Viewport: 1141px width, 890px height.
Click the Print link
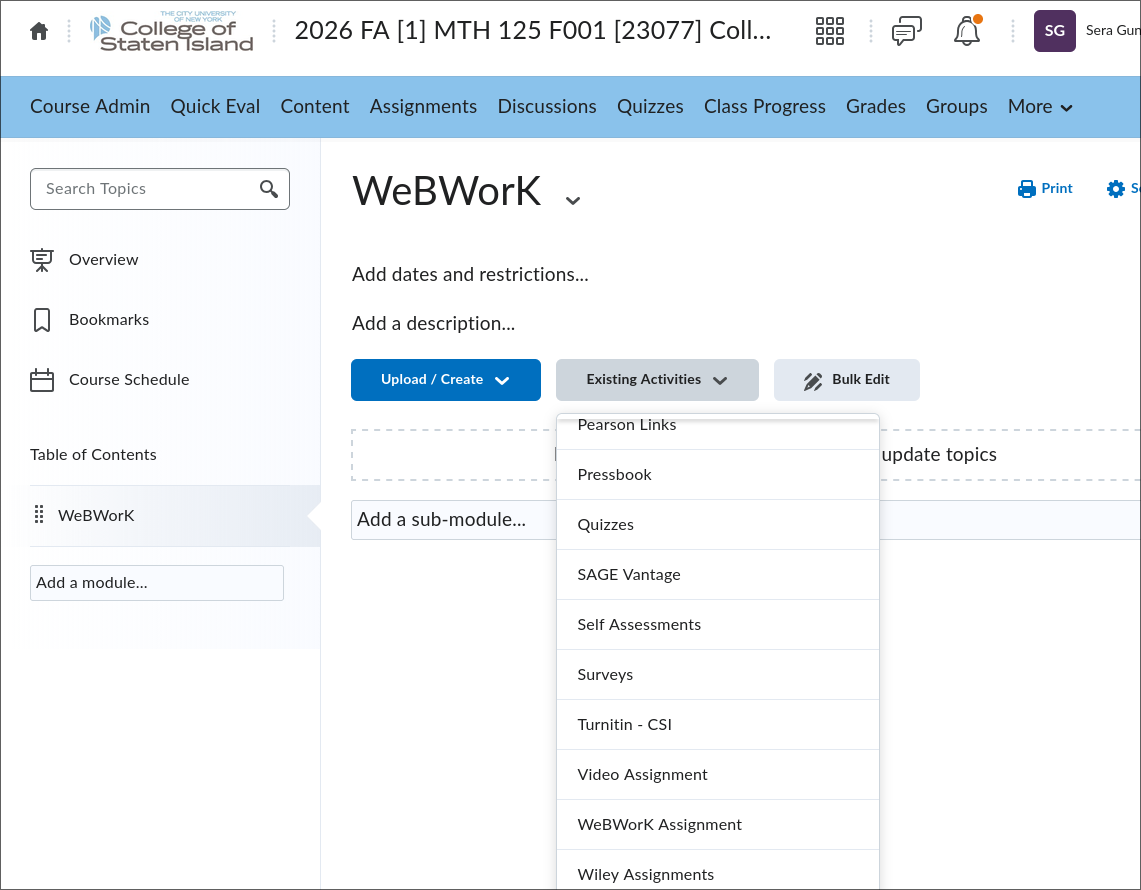click(1045, 189)
